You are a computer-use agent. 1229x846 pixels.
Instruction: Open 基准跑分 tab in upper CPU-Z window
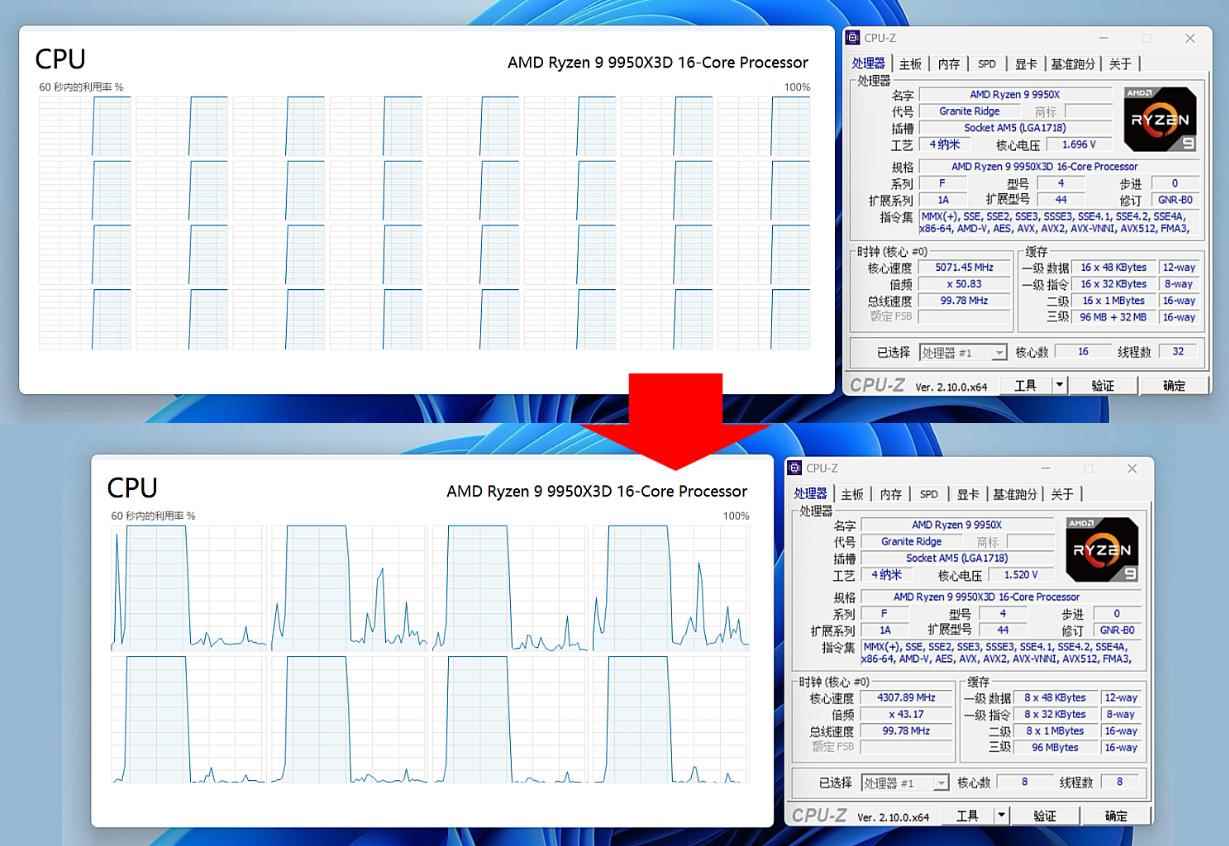click(x=1072, y=64)
